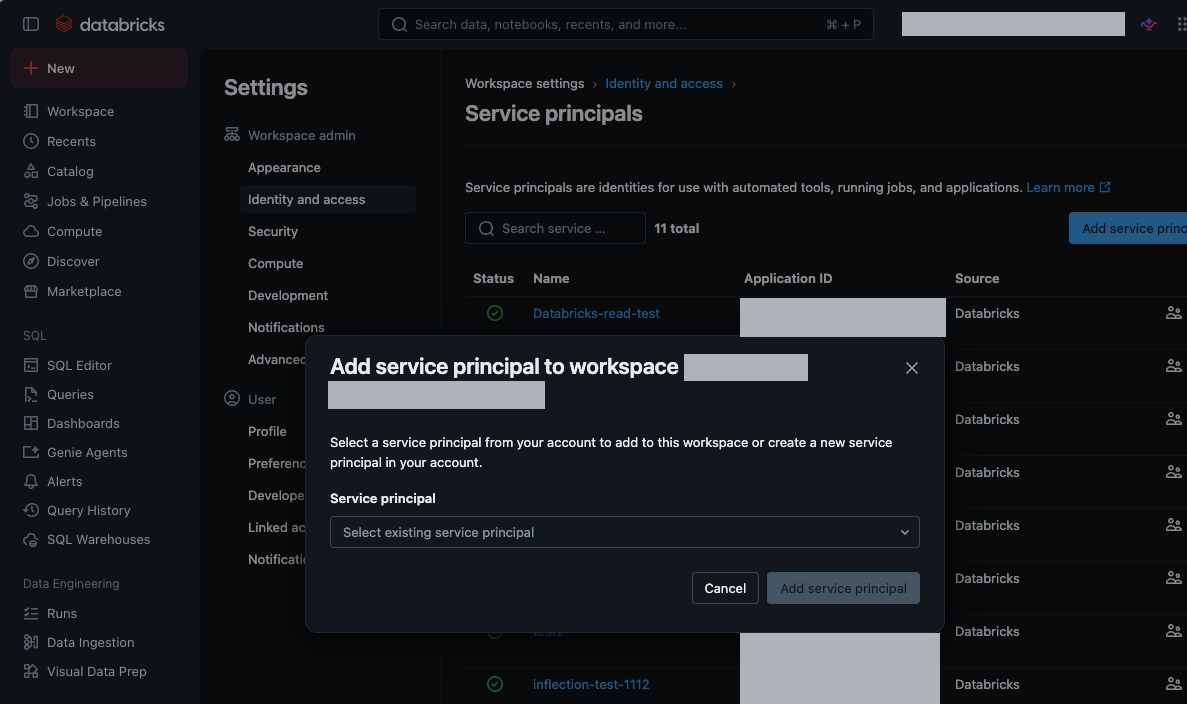The height and width of the screenshot is (704, 1187).
Task: Click the Genie Agents icon
Action: 31,452
